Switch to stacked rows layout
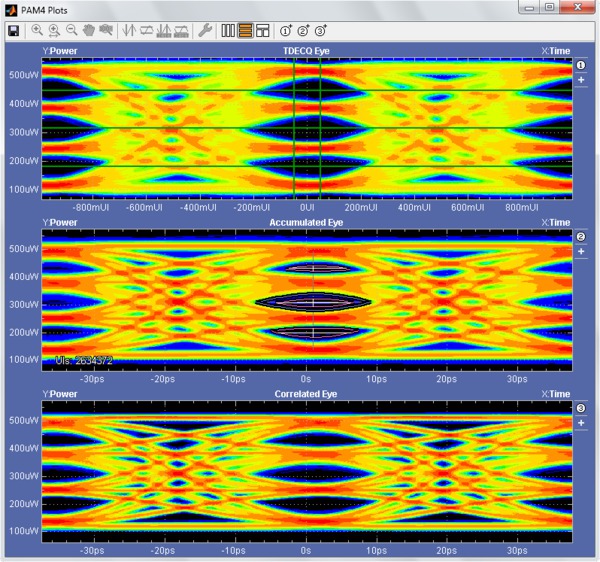 click(245, 31)
